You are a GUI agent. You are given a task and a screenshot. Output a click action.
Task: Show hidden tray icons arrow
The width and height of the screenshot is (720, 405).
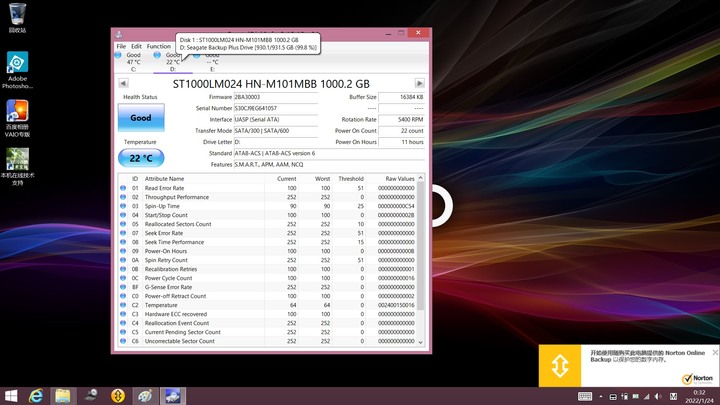click(601, 396)
